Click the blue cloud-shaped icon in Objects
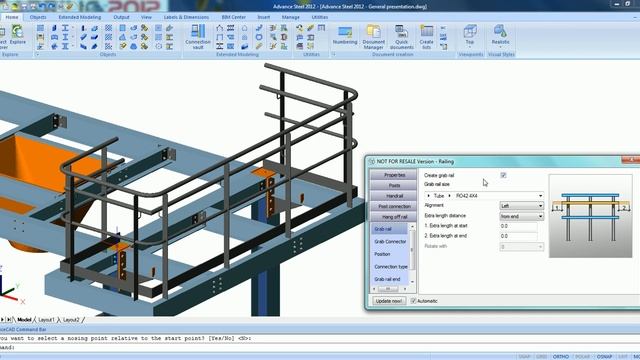The image size is (640, 360). click(x=133, y=46)
